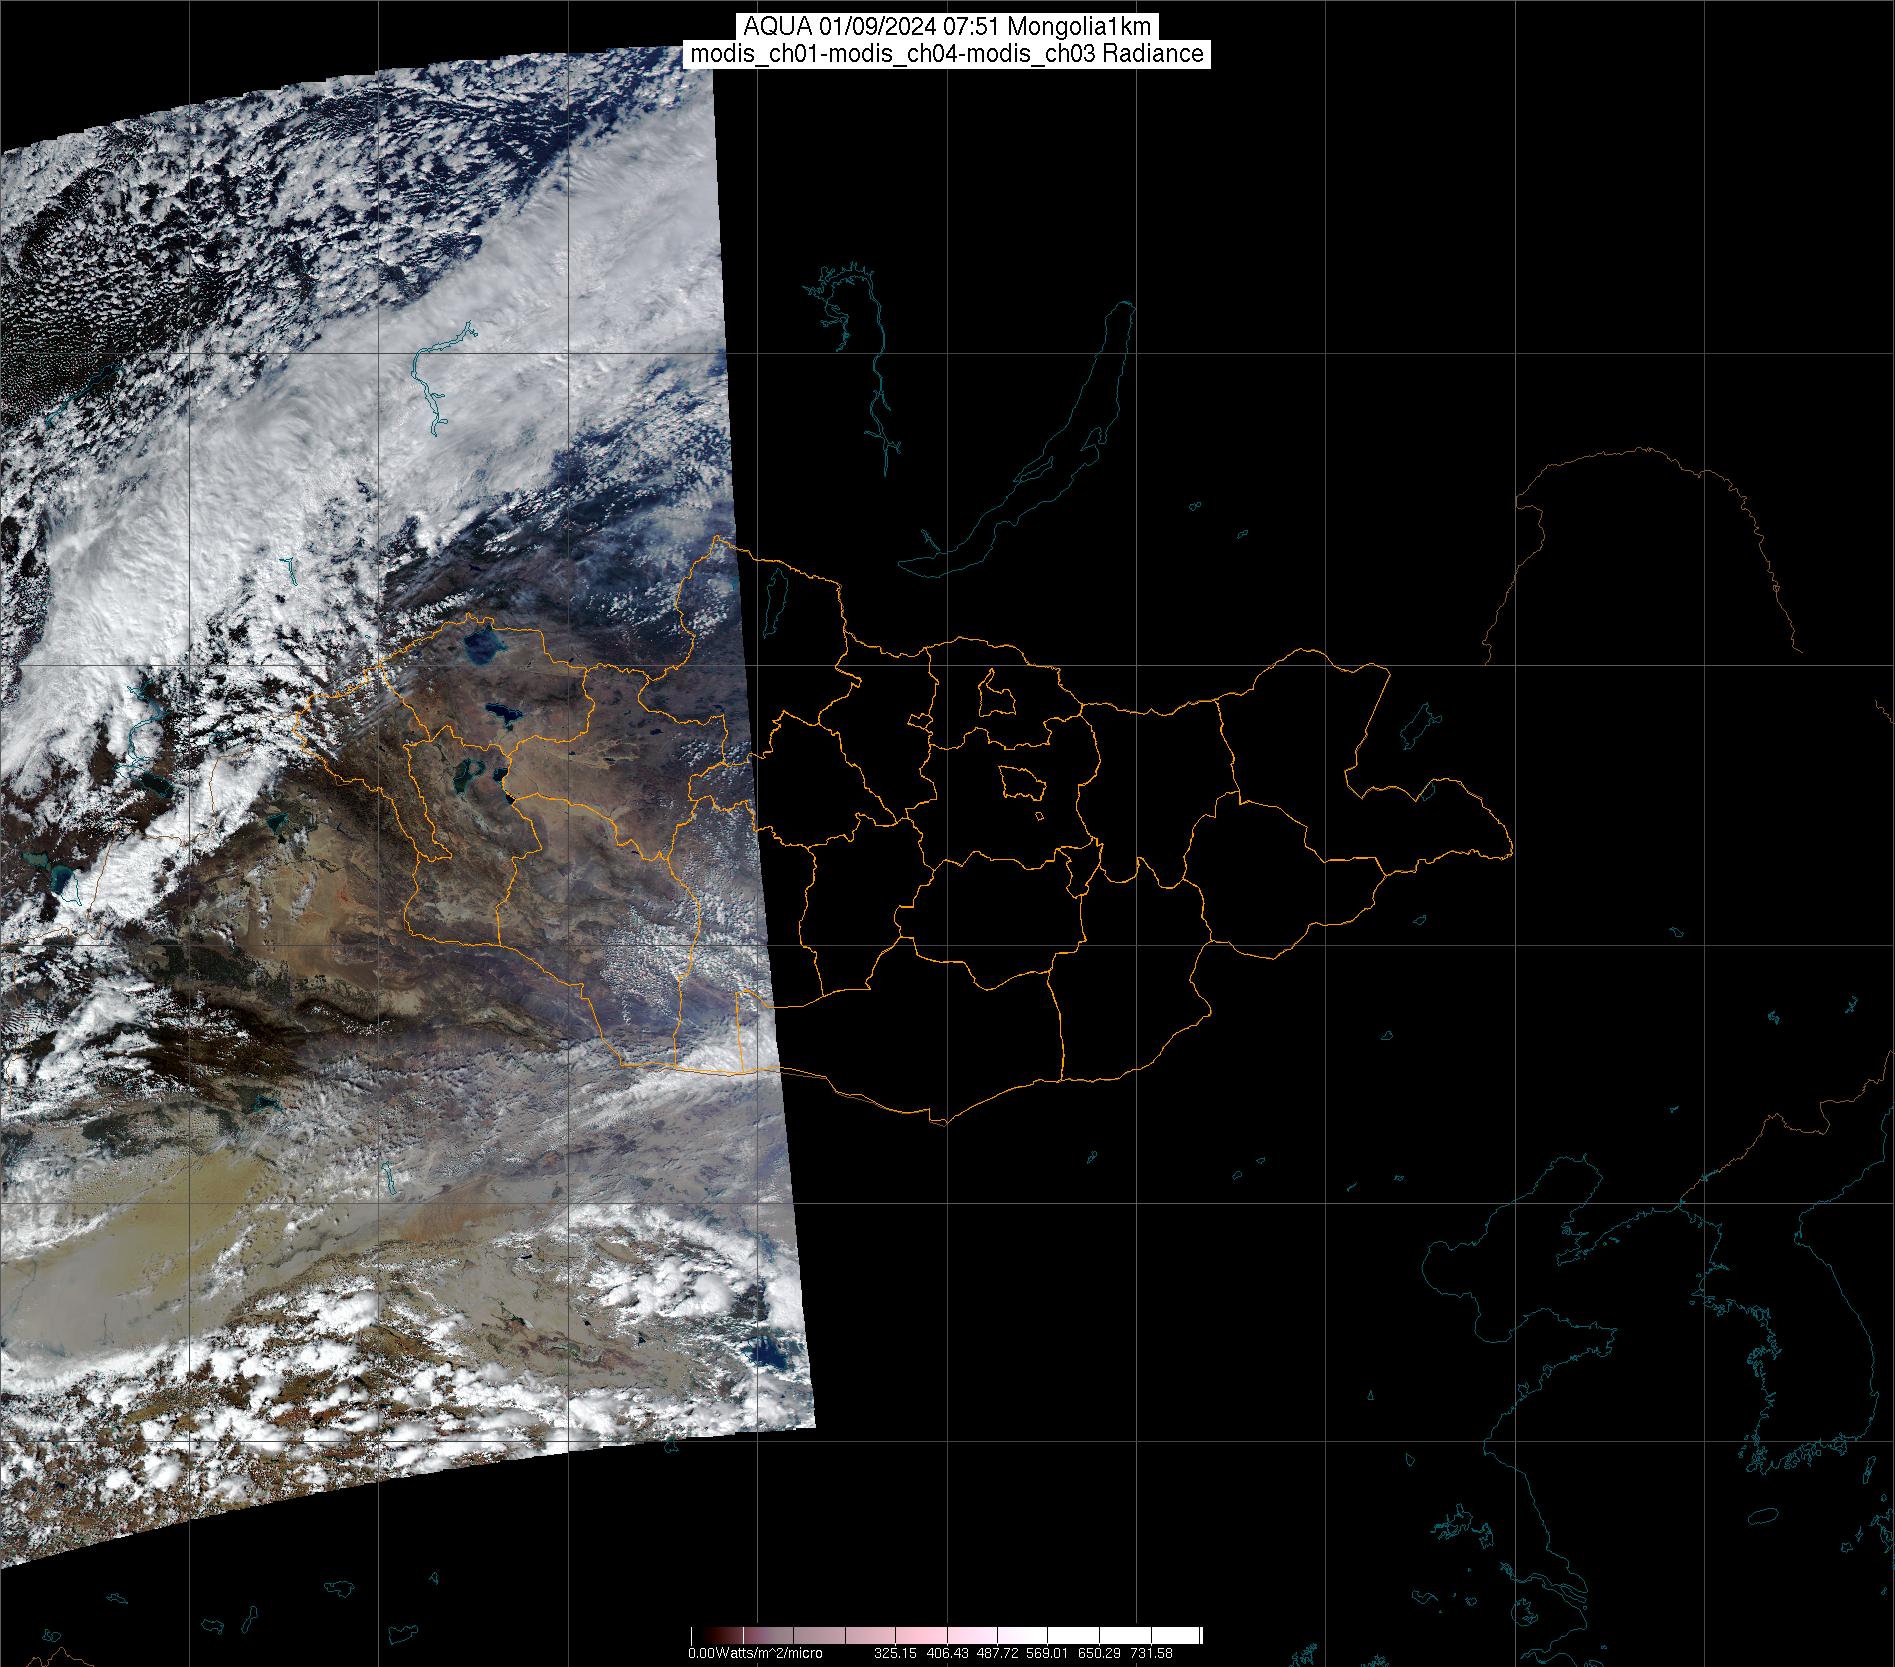Click the "modis_ch01-modis_ch04-modis_ch03 Radiance" subtitle
The image size is (1895, 1667).
[947, 54]
